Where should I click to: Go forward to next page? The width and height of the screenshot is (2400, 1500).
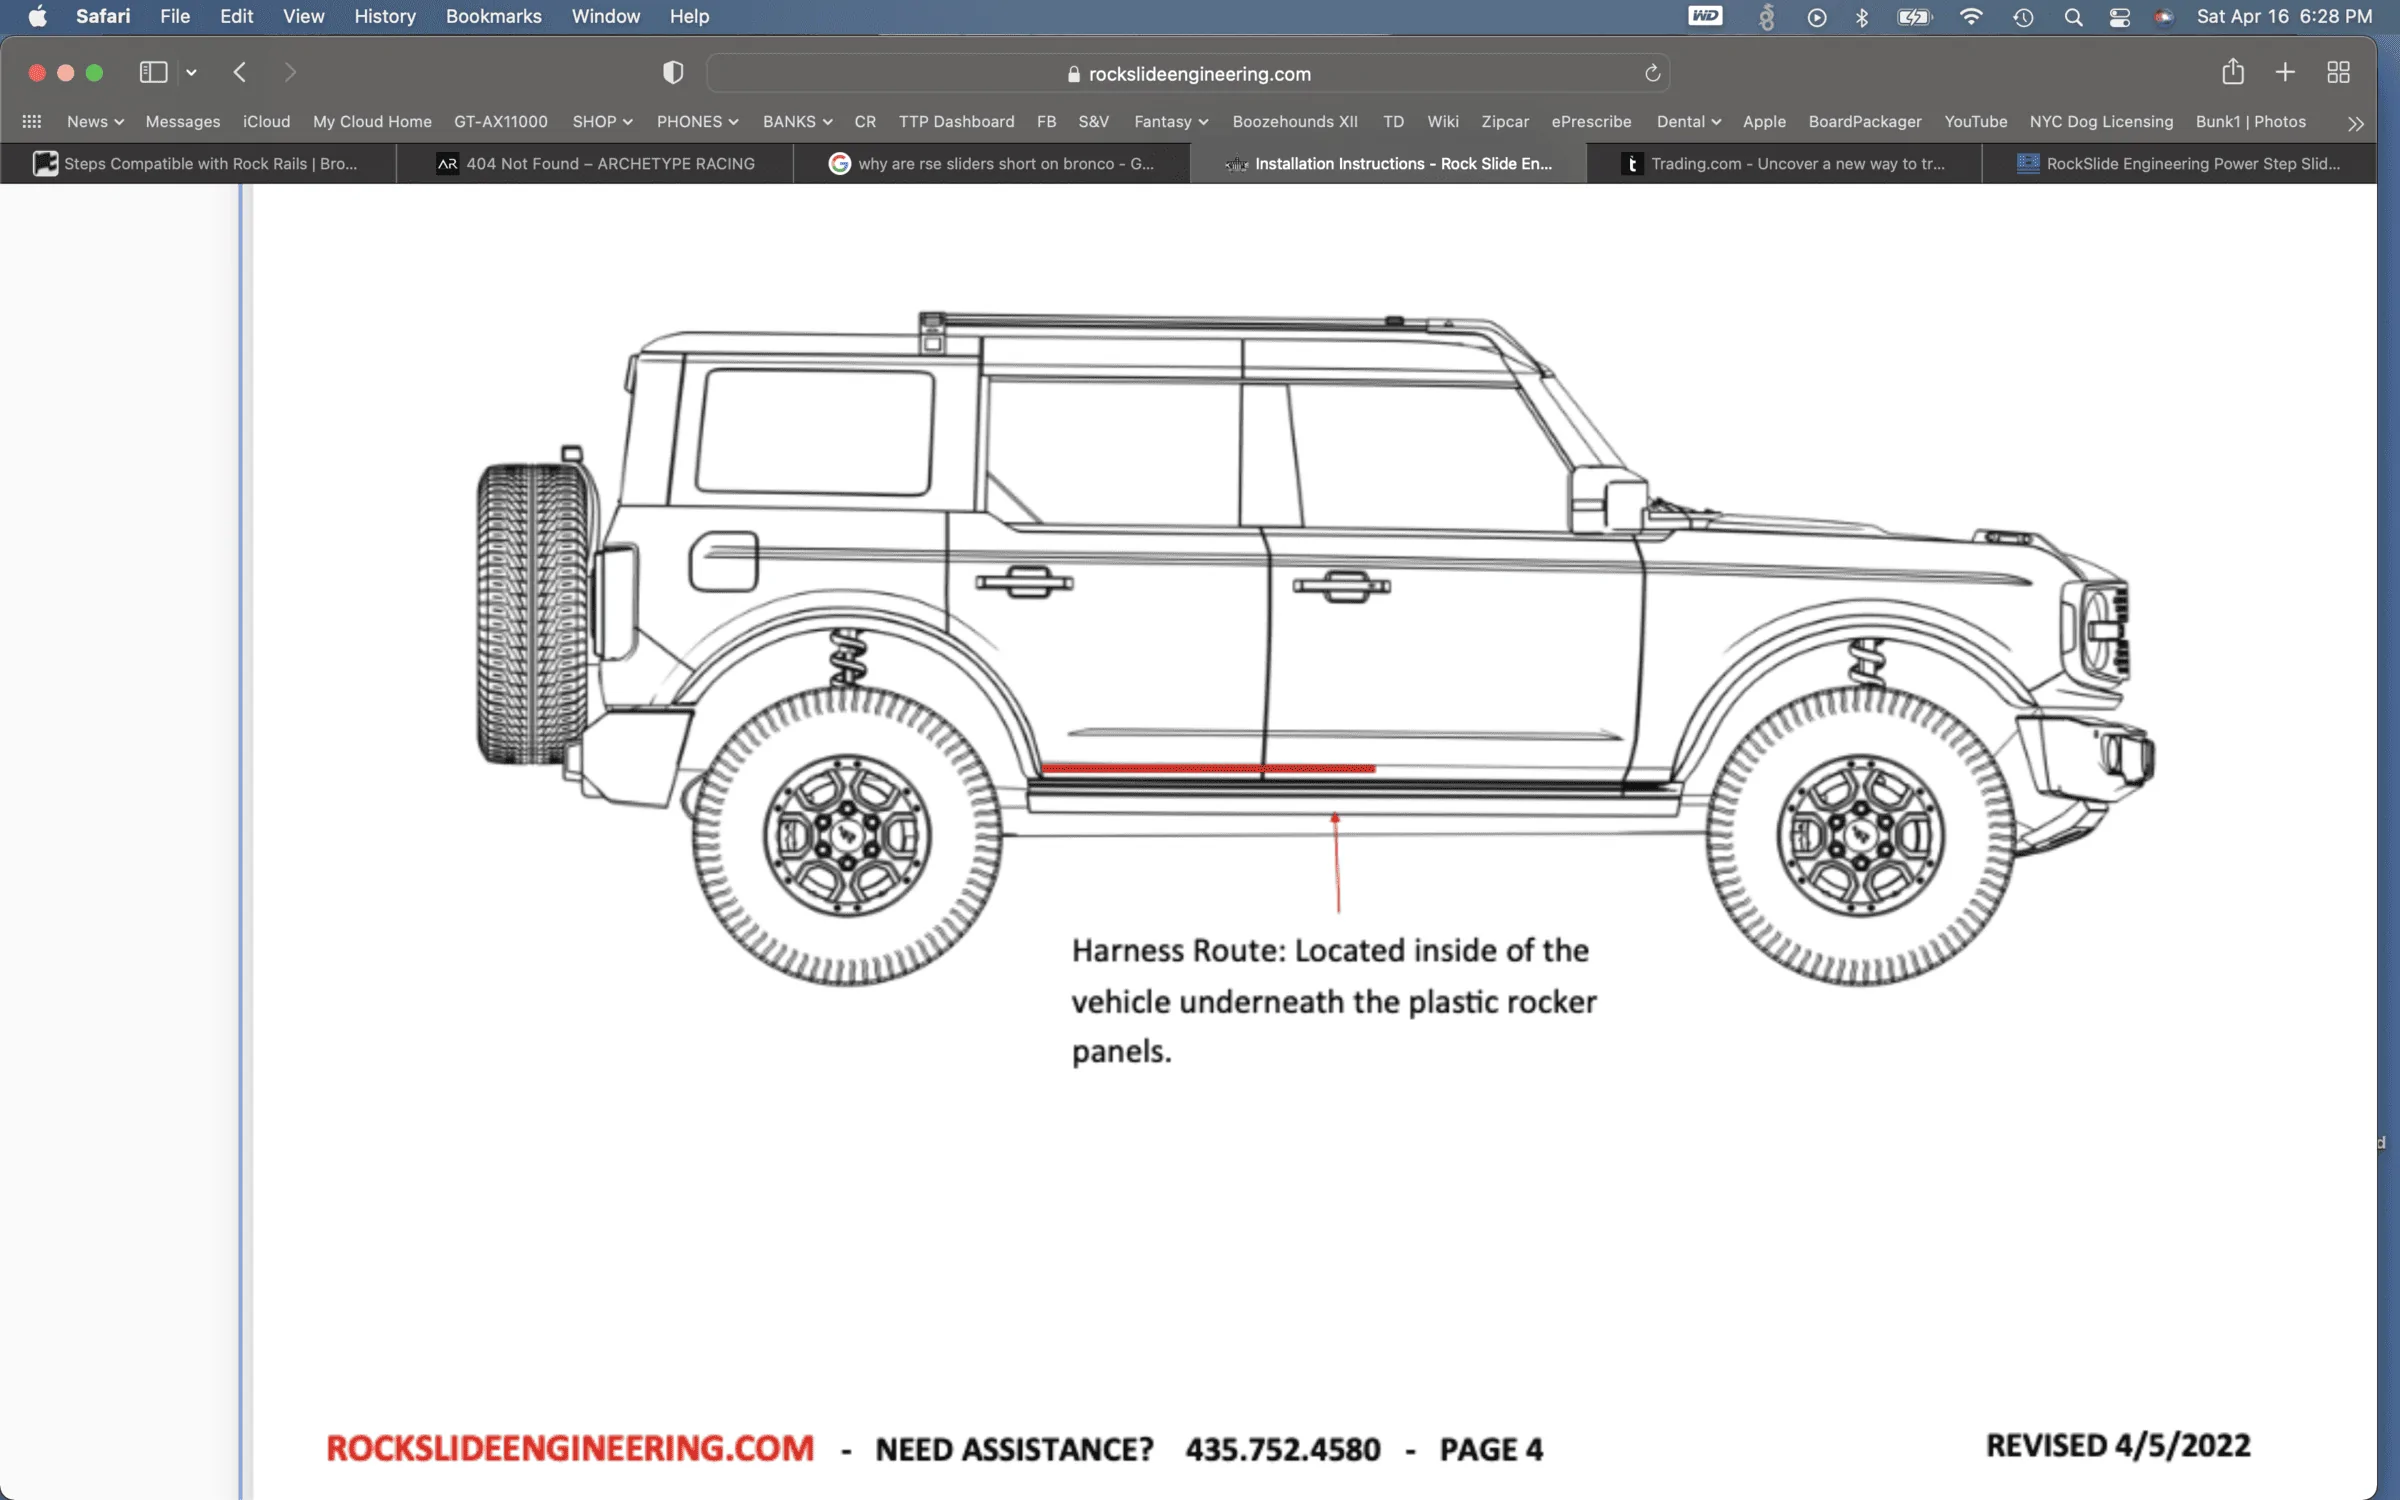[x=290, y=72]
